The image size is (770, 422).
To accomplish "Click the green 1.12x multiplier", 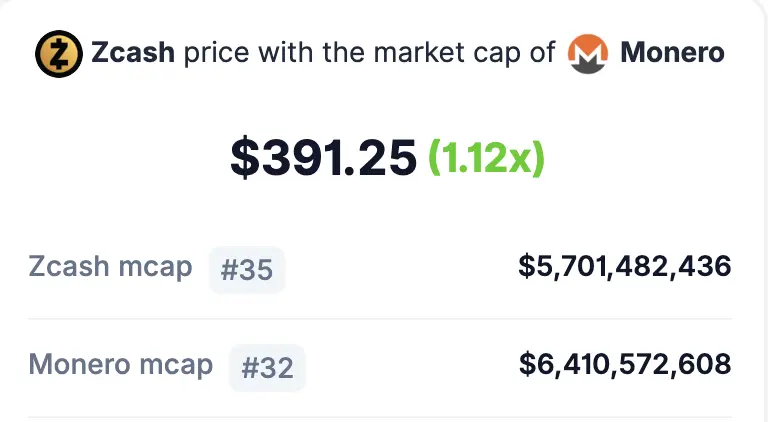I will [x=486, y=157].
